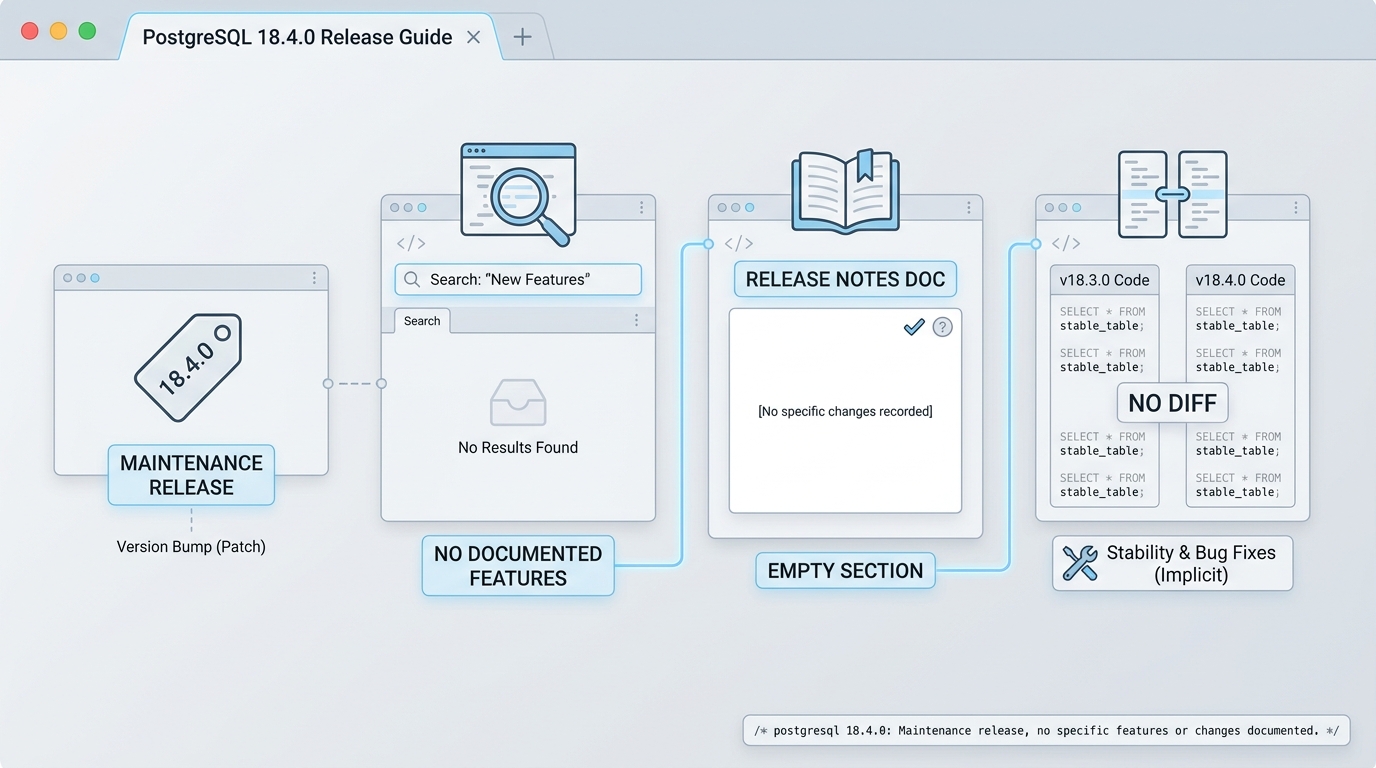Close the PostgreSQL 18.4.0 Release Guide tab
The image size is (1376, 768).
tap(474, 37)
